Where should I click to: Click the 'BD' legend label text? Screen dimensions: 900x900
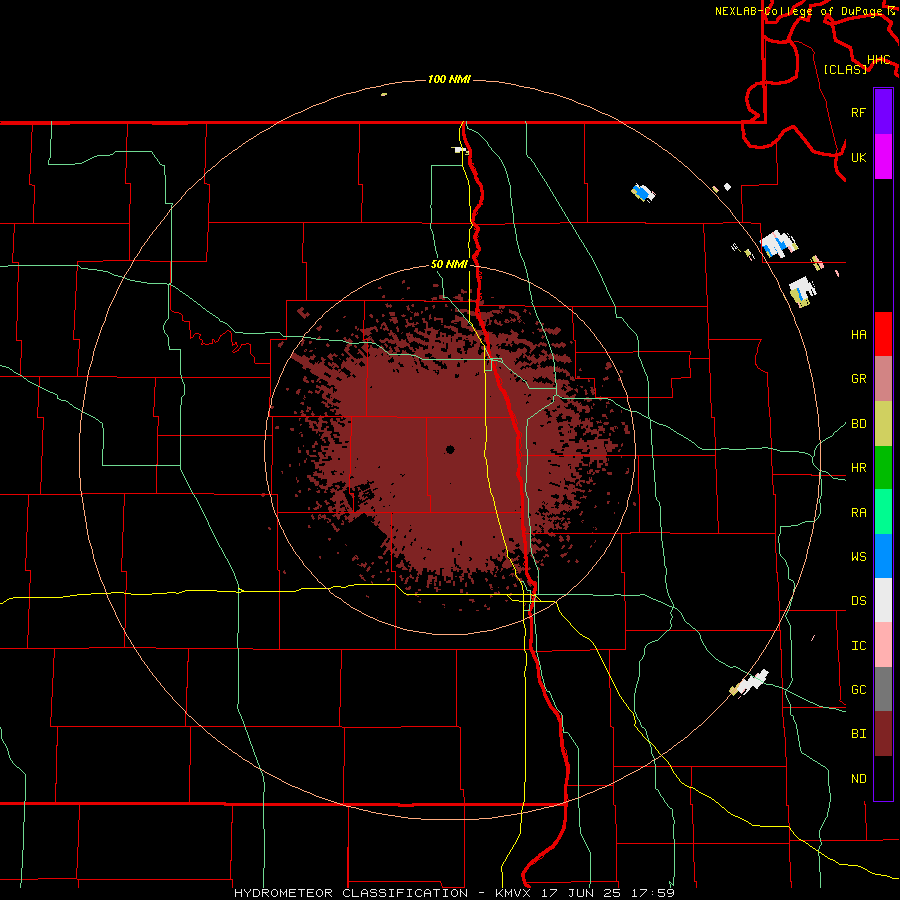[x=859, y=424]
